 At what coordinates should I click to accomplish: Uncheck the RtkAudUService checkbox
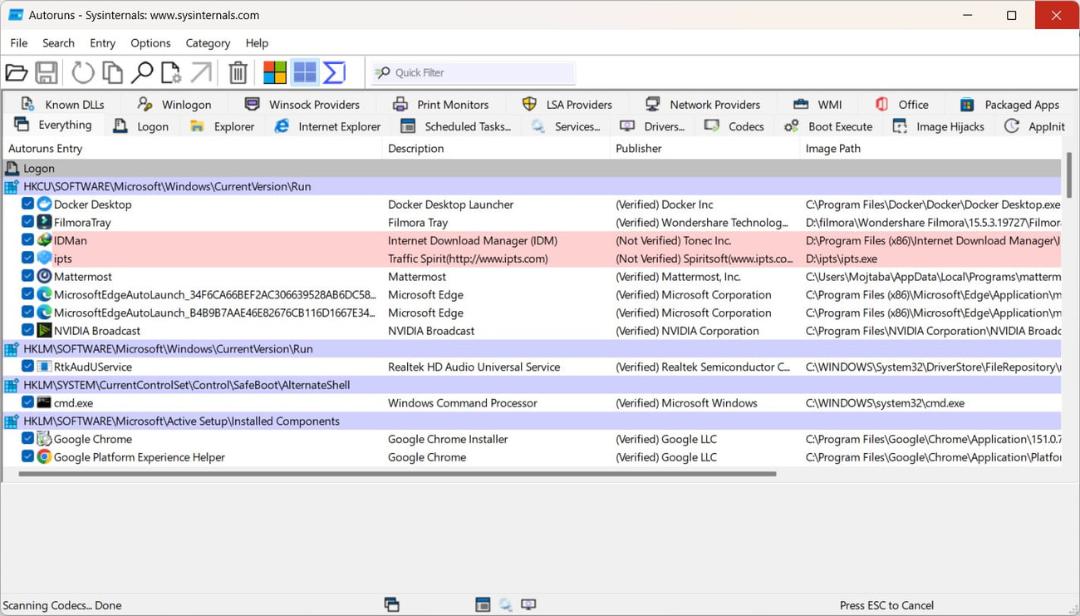pos(28,366)
